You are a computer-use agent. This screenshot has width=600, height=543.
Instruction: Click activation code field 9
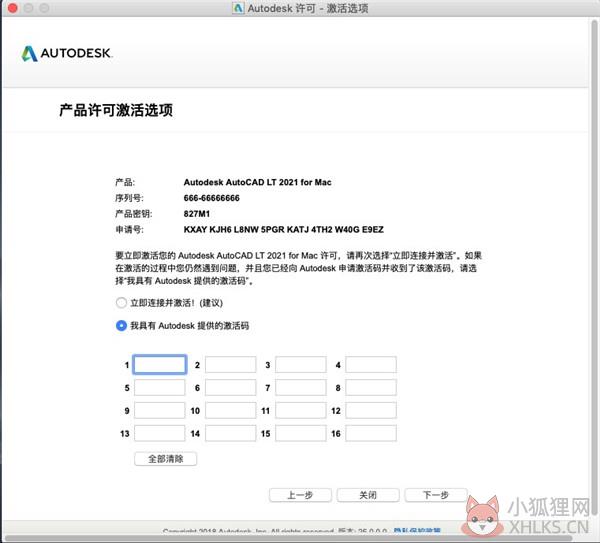point(160,411)
